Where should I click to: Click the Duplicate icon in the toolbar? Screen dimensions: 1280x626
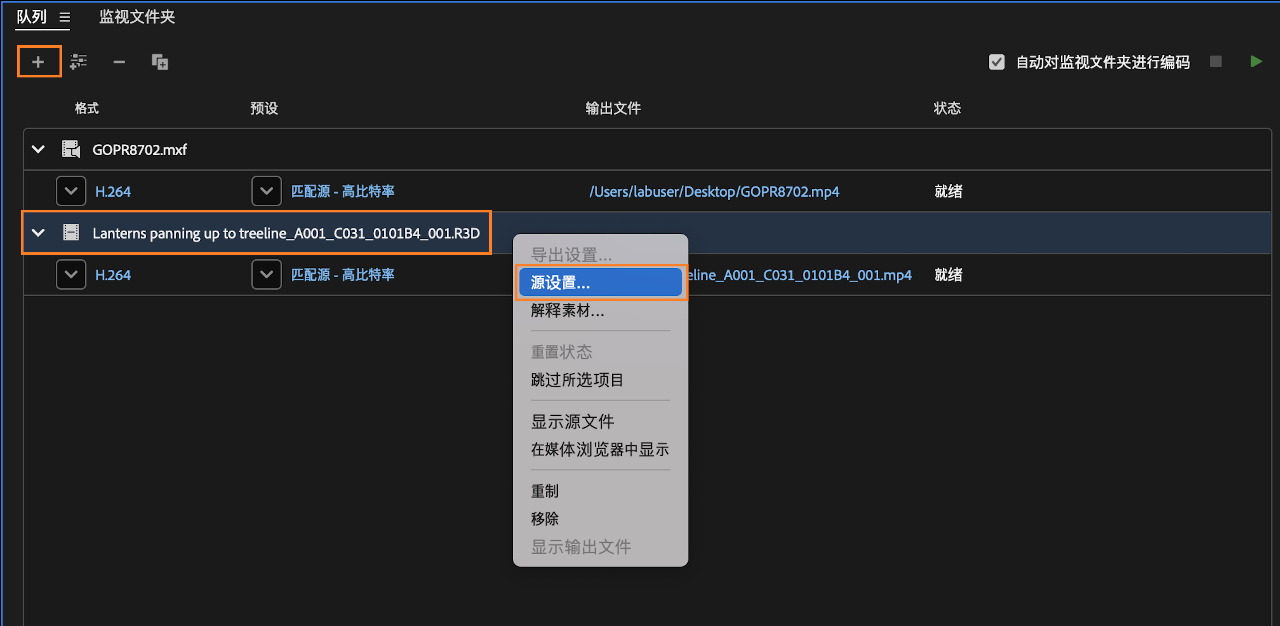coord(159,61)
